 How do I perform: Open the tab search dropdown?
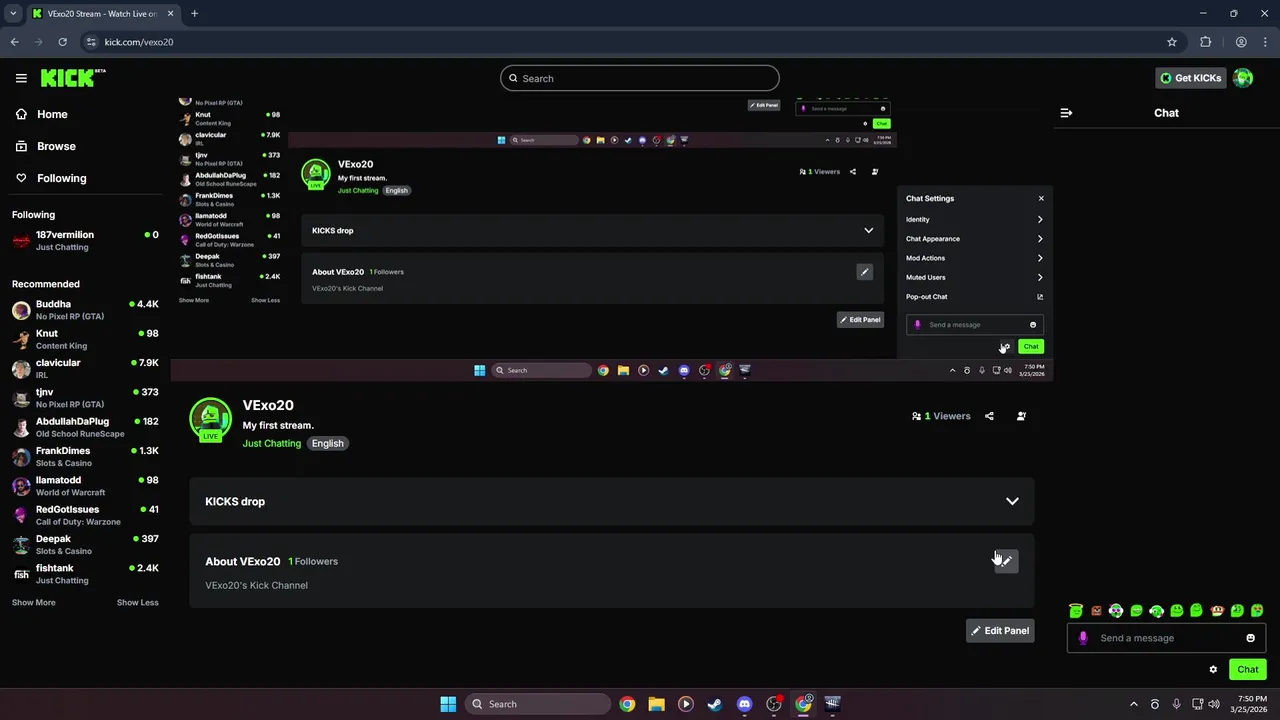click(13, 14)
